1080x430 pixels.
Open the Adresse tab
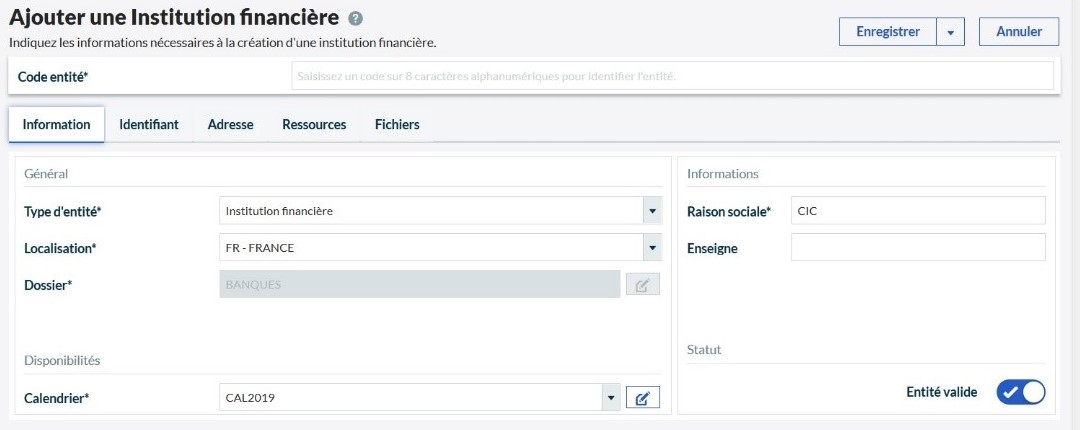[x=230, y=125]
